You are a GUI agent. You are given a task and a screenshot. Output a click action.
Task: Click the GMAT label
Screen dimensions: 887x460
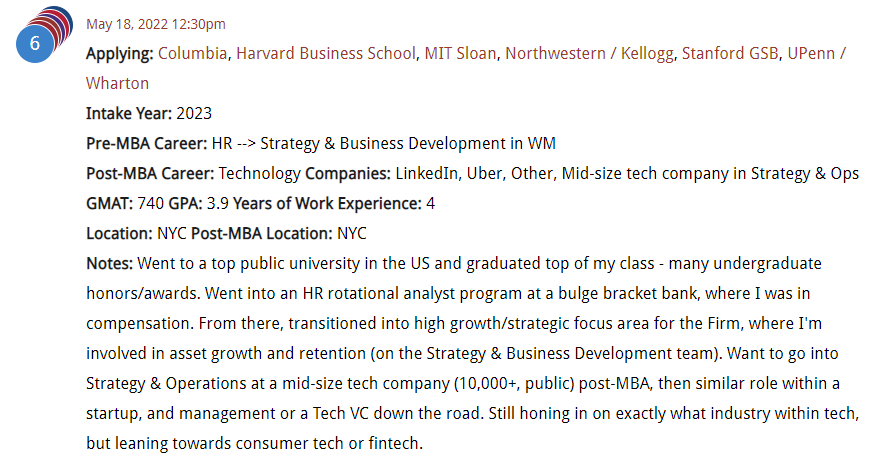point(109,203)
